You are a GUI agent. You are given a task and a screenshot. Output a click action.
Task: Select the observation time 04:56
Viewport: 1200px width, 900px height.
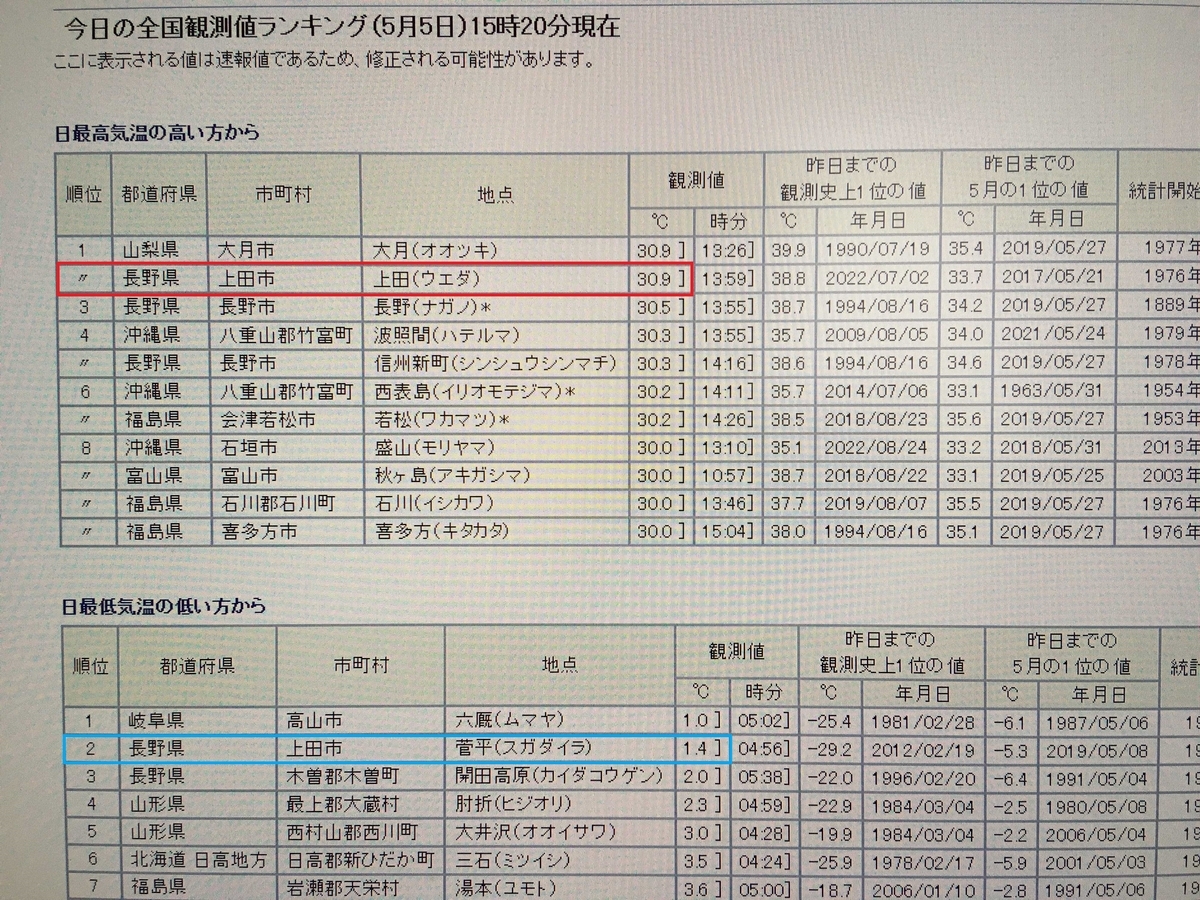tap(765, 748)
